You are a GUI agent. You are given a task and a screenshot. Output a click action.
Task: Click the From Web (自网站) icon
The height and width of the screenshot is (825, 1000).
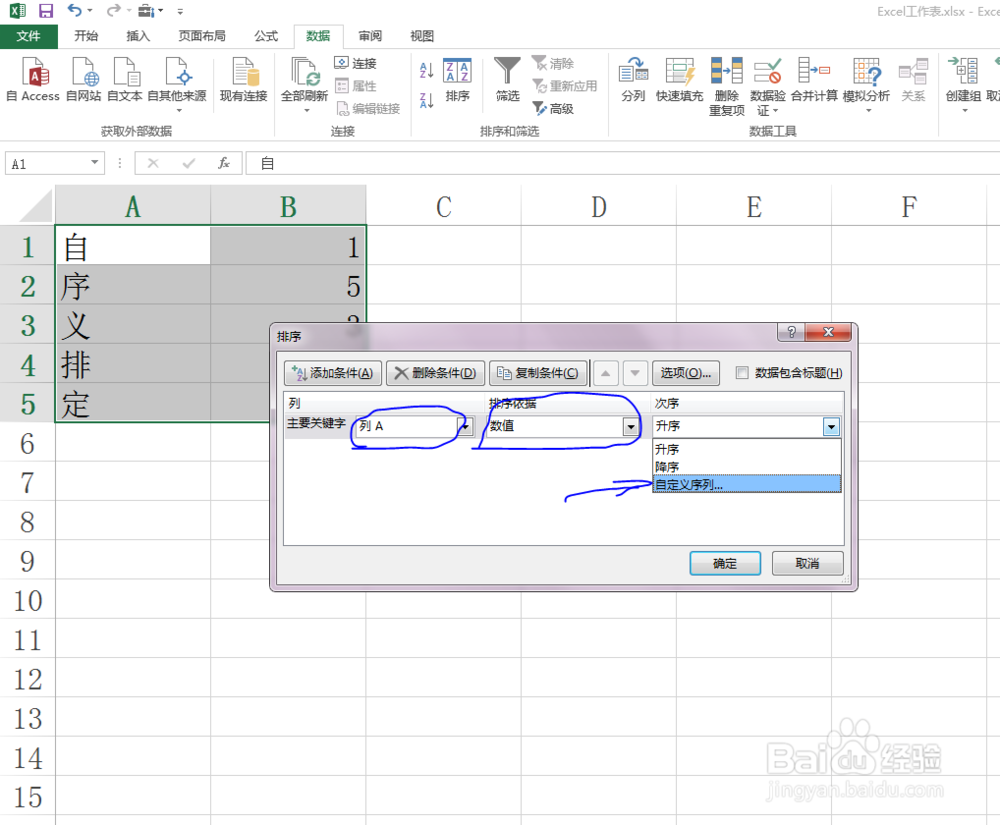(x=84, y=80)
